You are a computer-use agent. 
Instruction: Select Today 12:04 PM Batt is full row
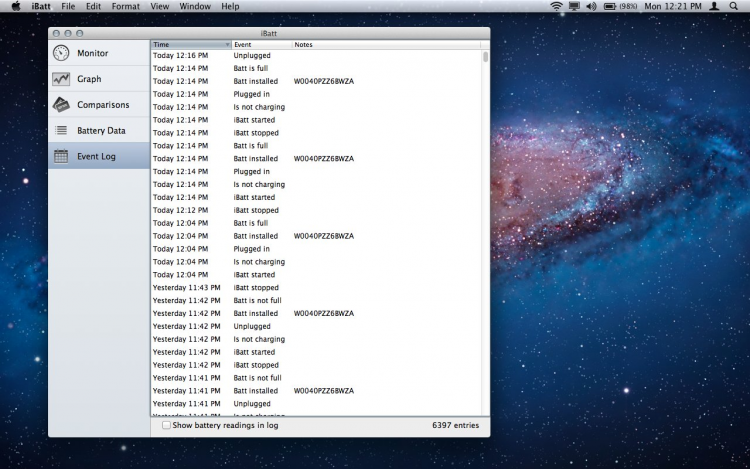point(316,223)
